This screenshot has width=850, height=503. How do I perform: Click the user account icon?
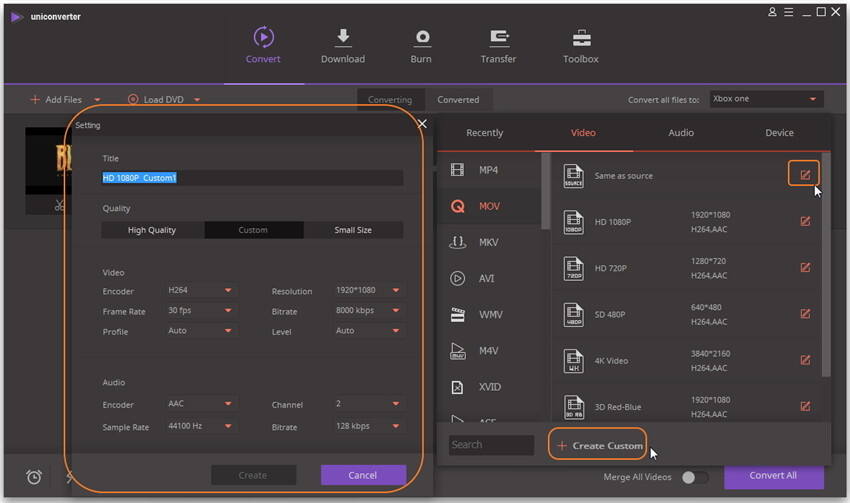pos(772,12)
